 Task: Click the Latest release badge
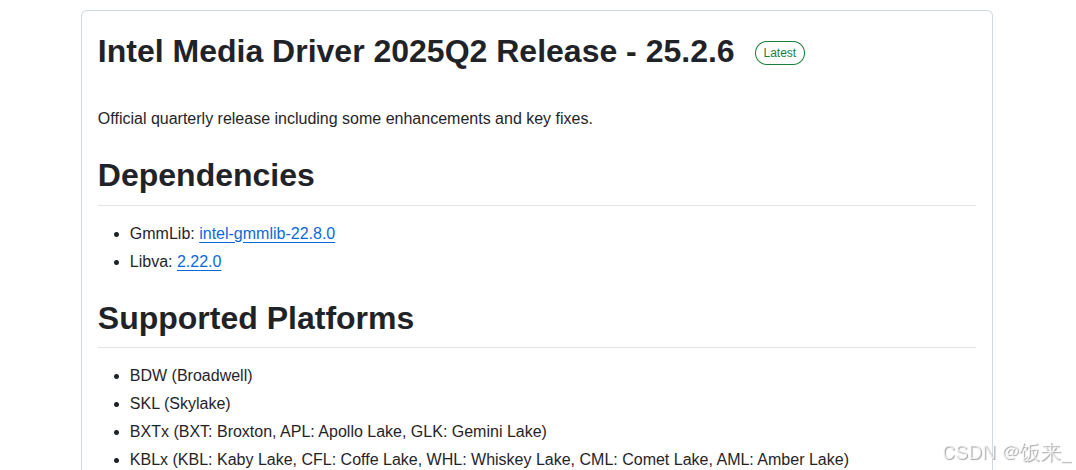pyautogui.click(x=780, y=53)
